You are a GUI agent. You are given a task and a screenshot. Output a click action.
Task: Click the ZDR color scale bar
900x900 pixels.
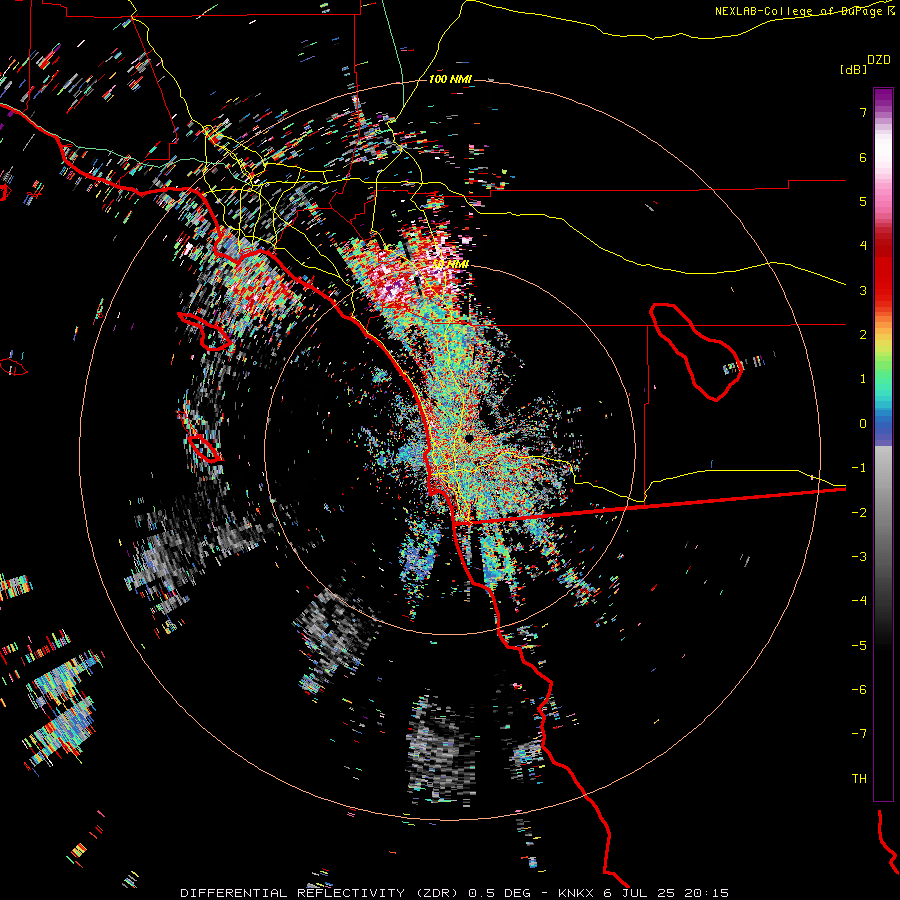[883, 444]
